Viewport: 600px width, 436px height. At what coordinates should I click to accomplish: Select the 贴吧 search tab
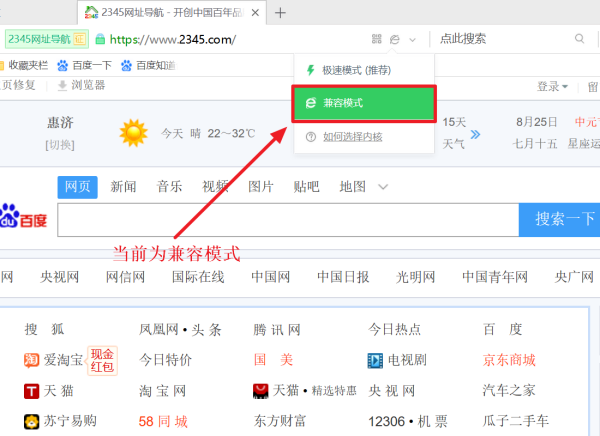pyautogui.click(x=306, y=187)
